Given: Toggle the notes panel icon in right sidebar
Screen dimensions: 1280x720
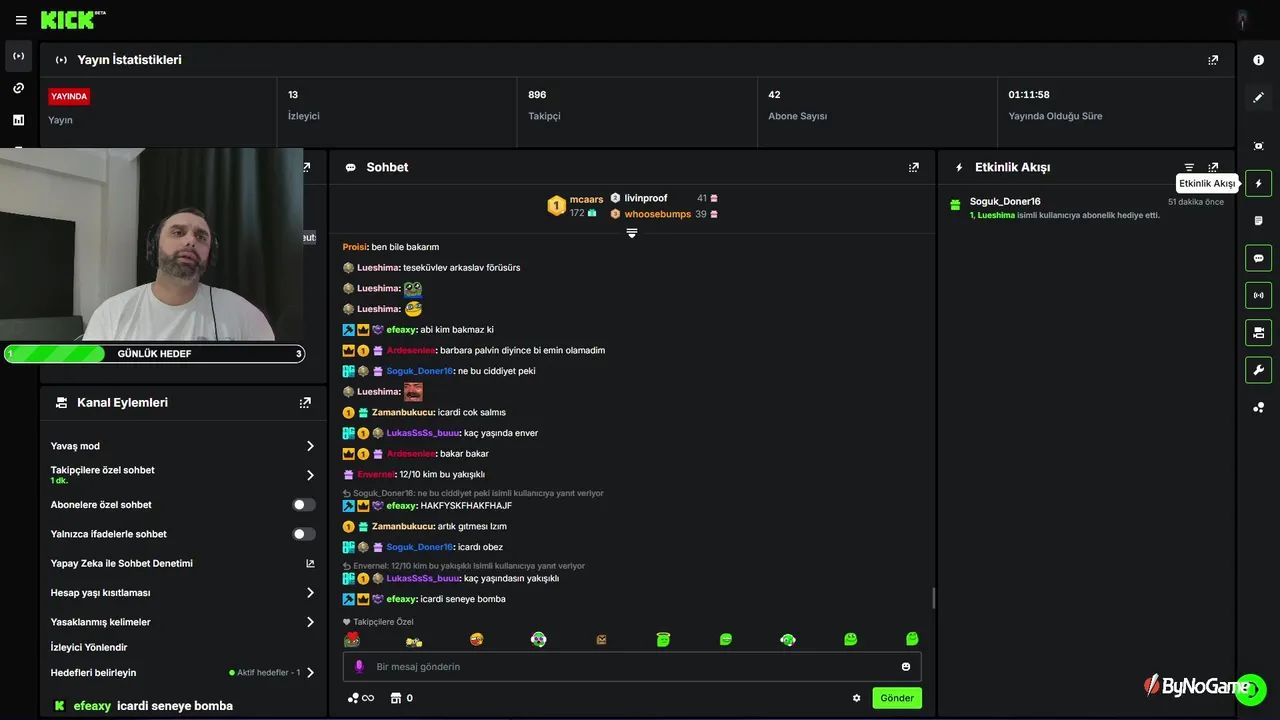Looking at the screenshot, I should click(1258, 220).
